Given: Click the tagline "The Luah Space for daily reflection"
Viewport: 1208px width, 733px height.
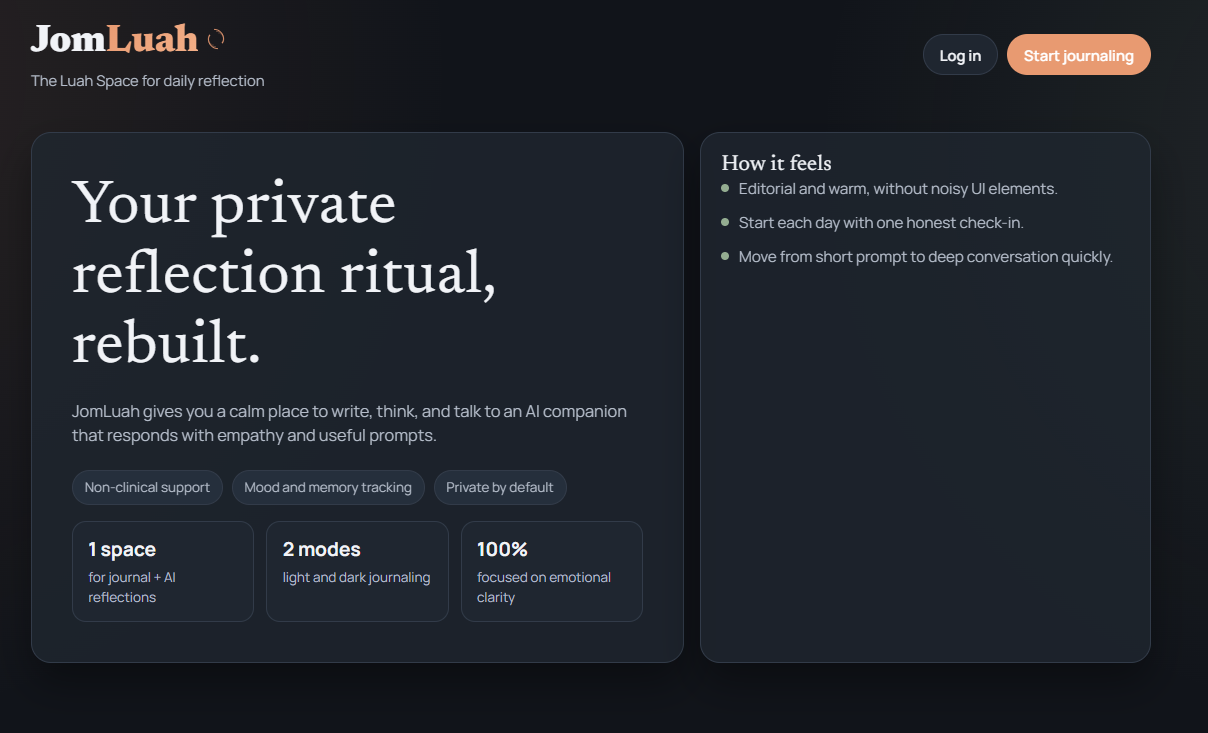Looking at the screenshot, I should (148, 81).
